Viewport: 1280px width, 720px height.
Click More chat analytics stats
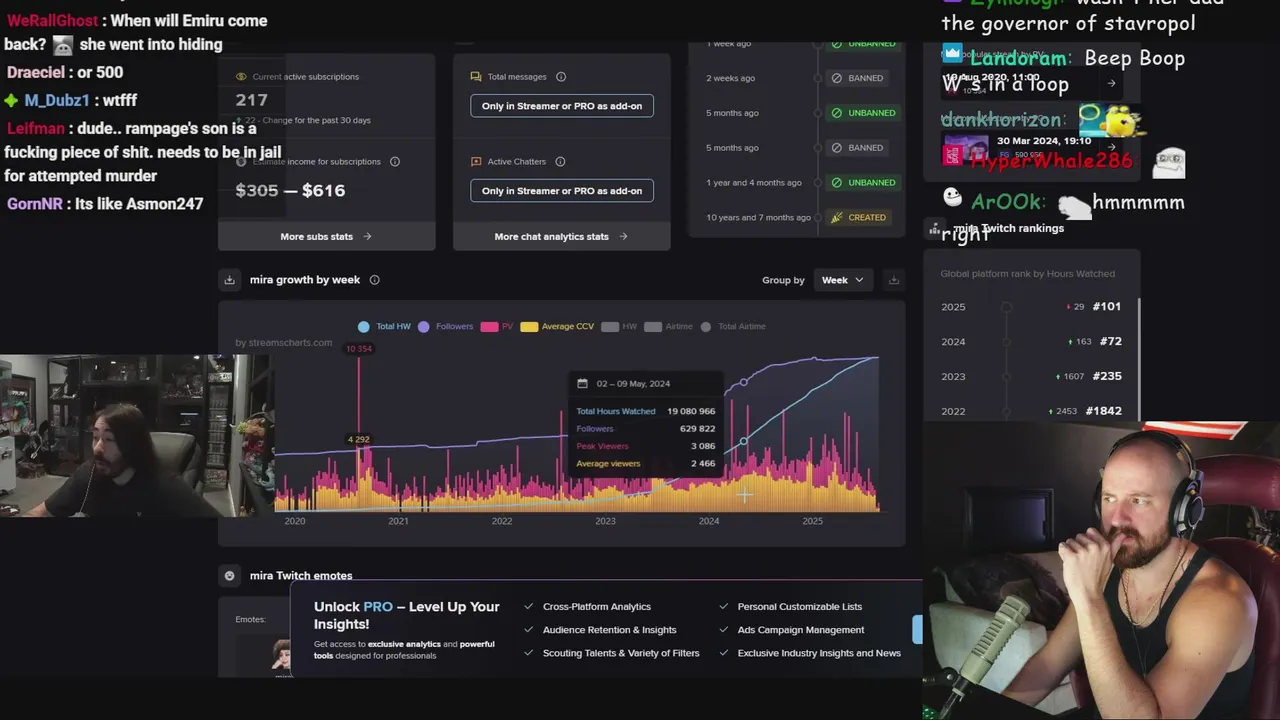click(561, 237)
